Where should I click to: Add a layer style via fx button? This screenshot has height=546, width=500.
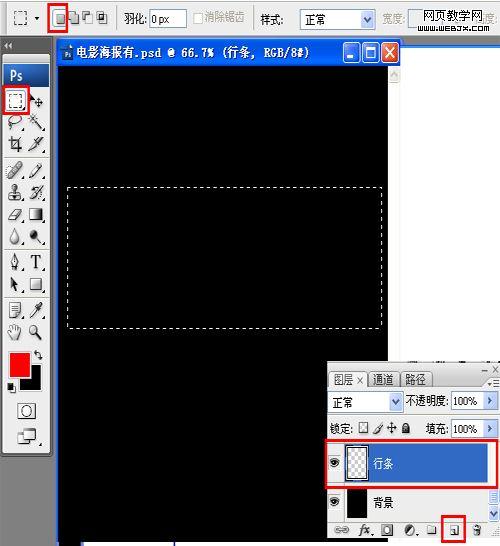click(x=366, y=530)
